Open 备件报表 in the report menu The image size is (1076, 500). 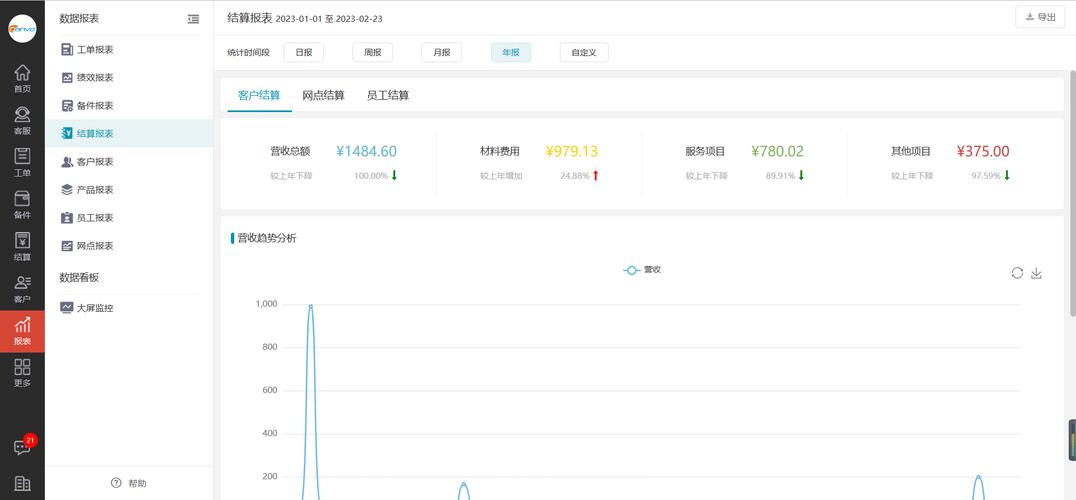pos(129,106)
